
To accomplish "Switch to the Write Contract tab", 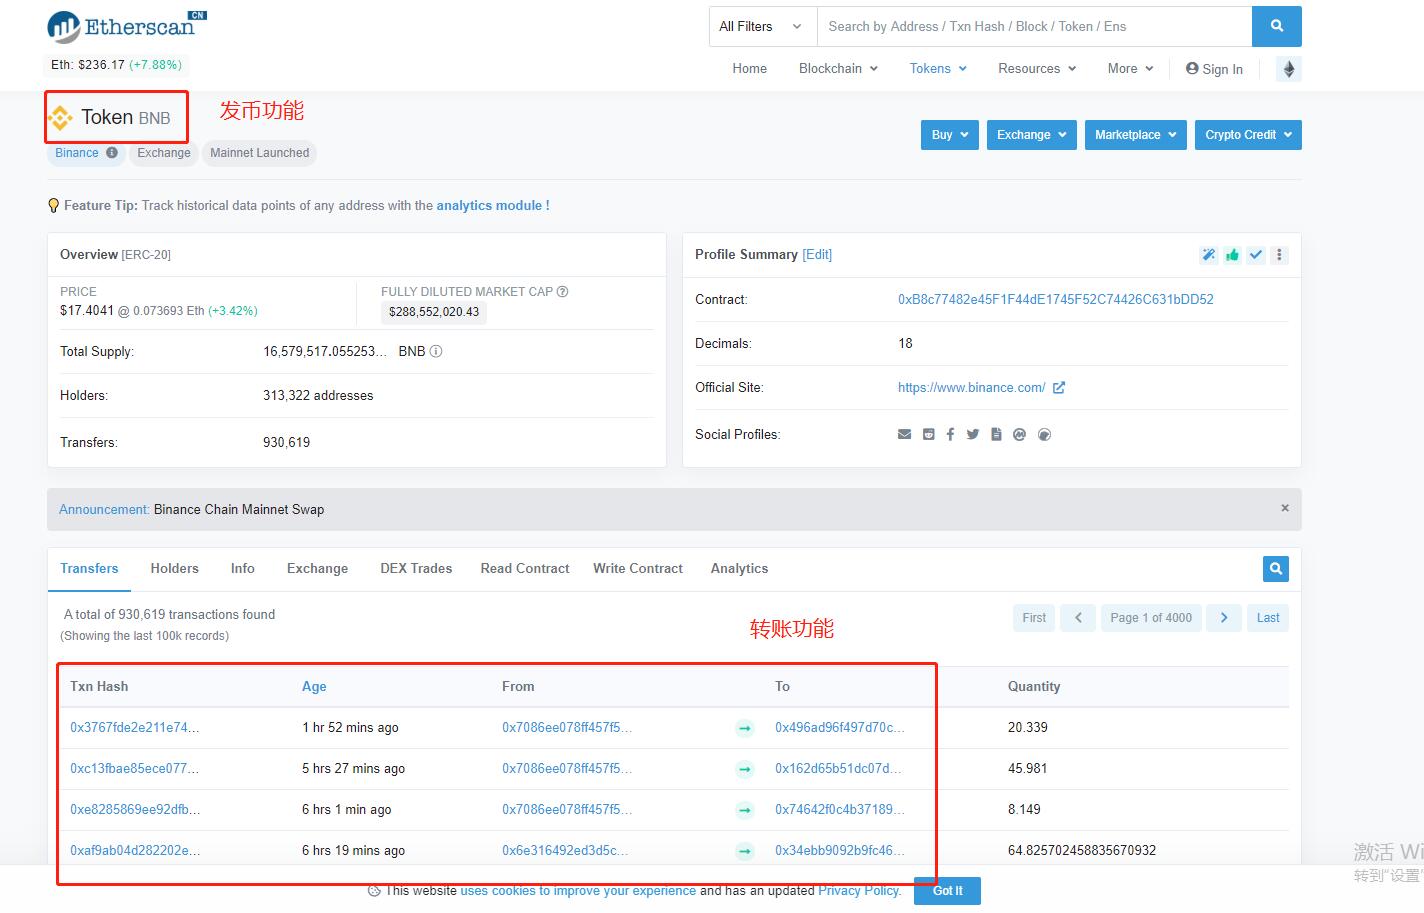I will point(638,569).
